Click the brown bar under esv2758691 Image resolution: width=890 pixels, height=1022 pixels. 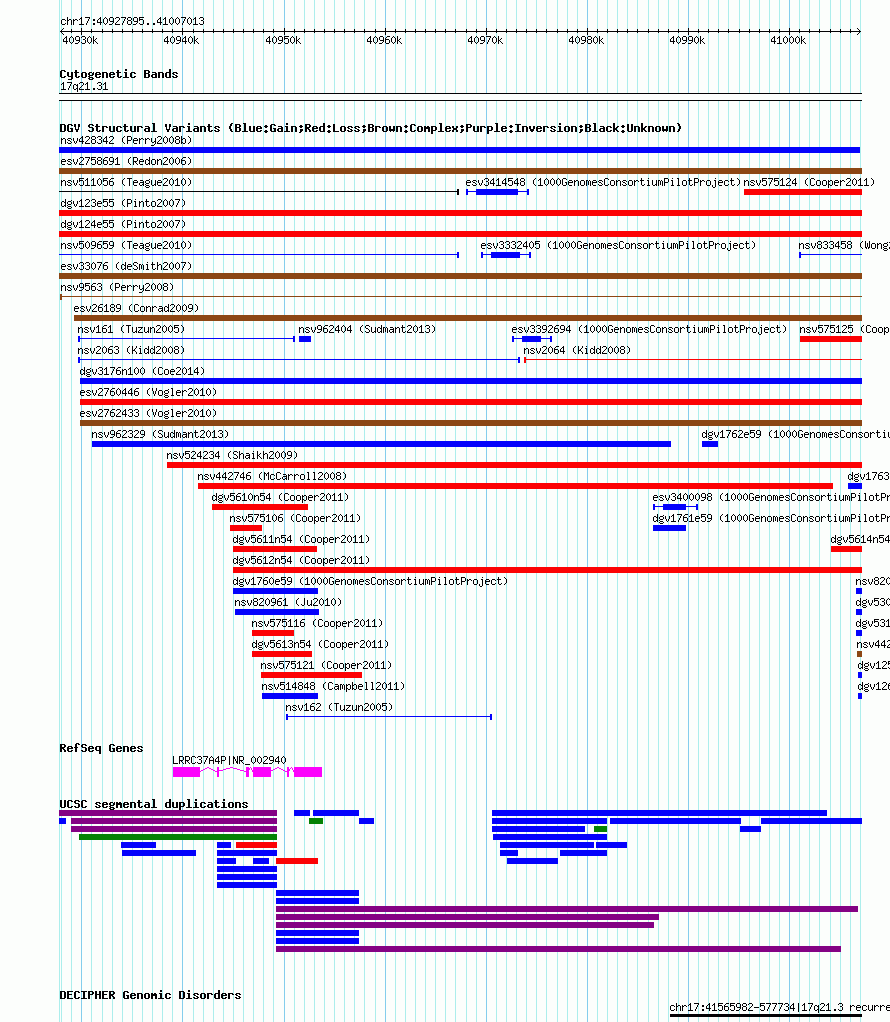(460, 171)
